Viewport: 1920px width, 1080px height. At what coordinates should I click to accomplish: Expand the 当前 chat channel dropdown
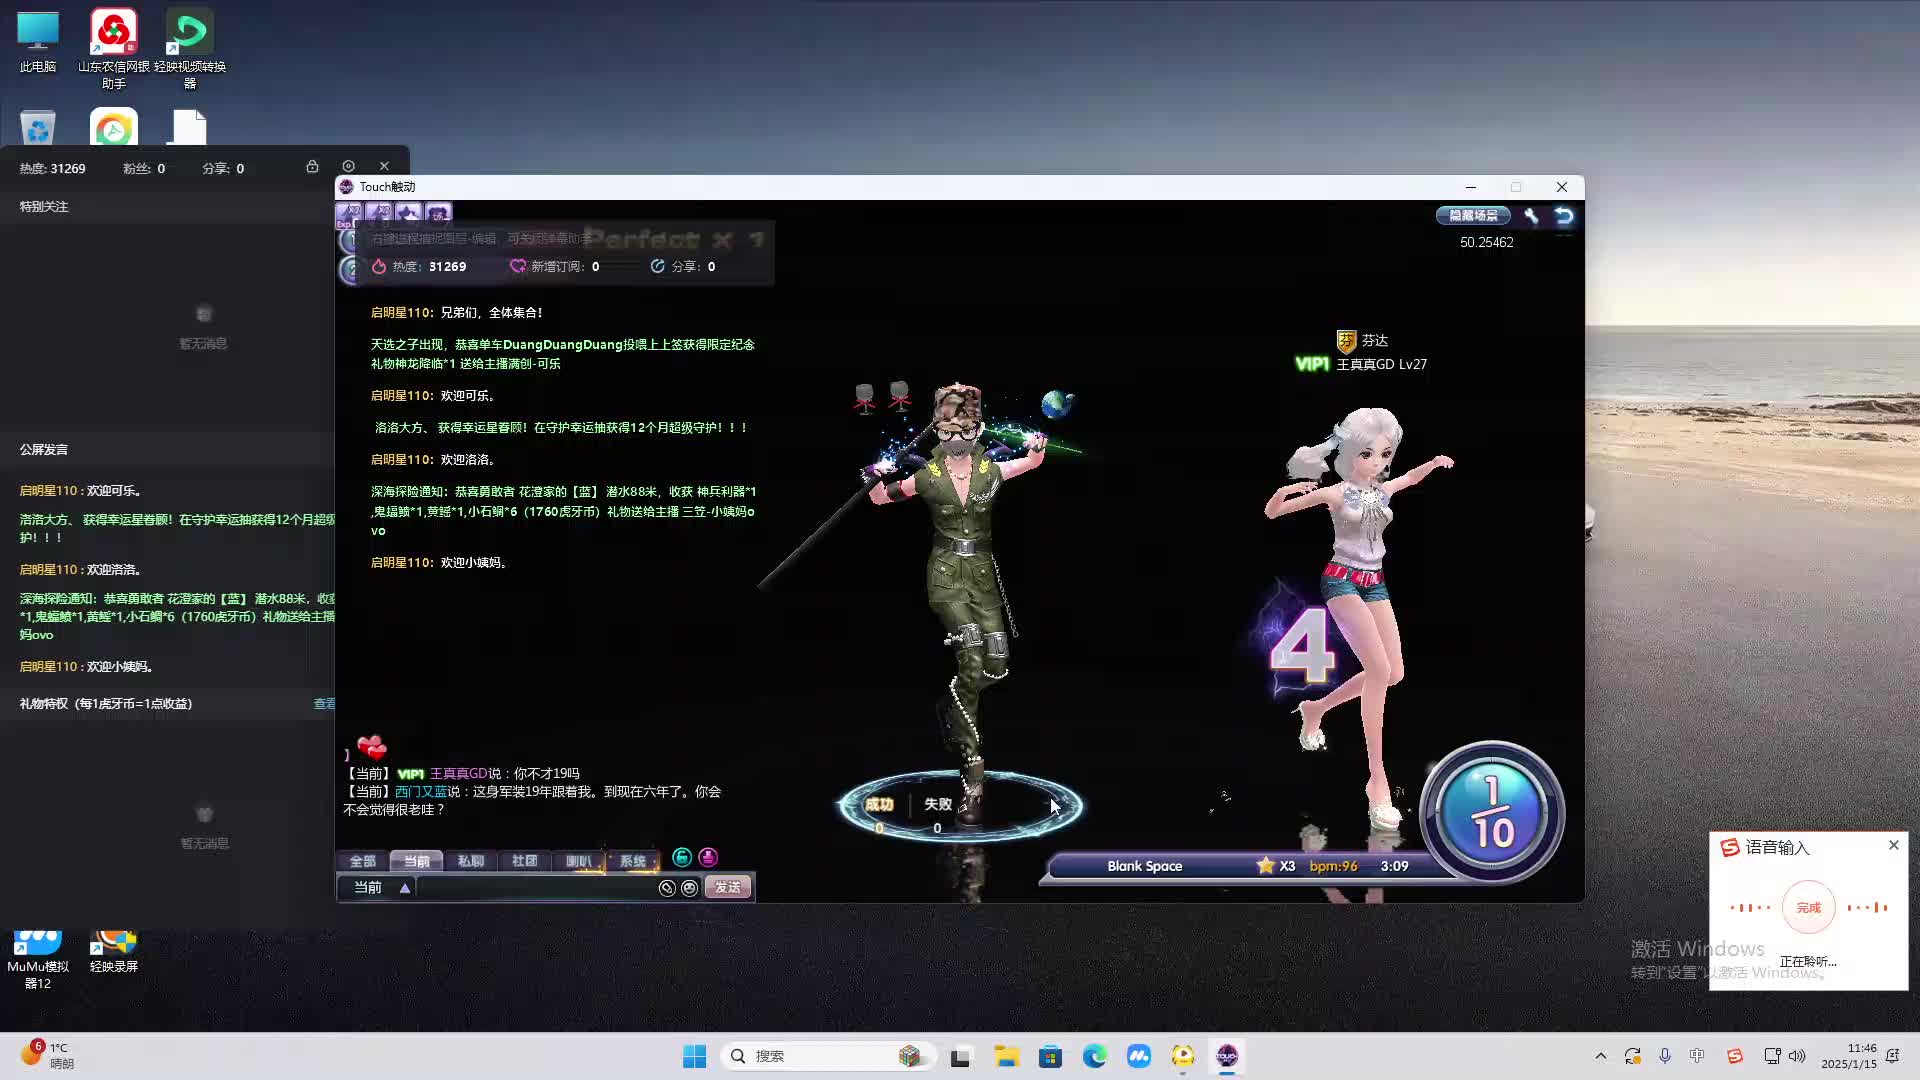(x=405, y=888)
